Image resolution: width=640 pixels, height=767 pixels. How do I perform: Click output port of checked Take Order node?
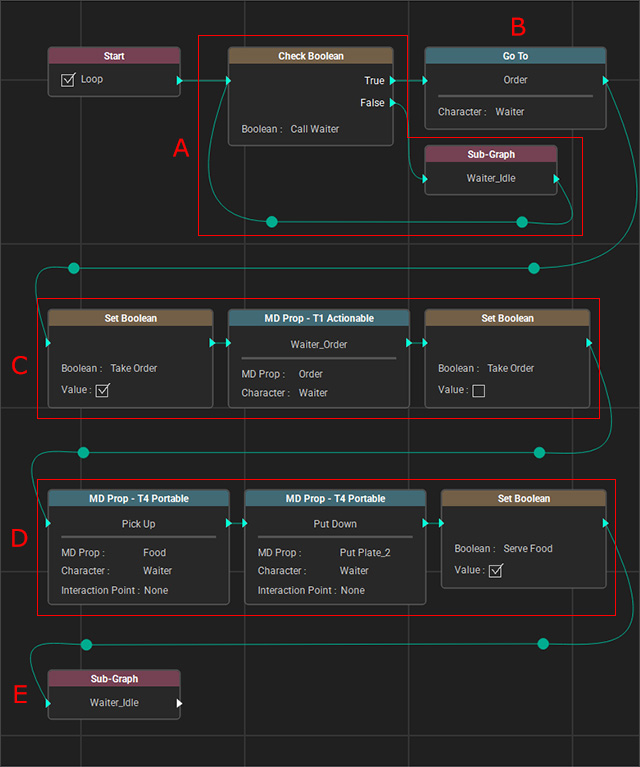[x=212, y=343]
